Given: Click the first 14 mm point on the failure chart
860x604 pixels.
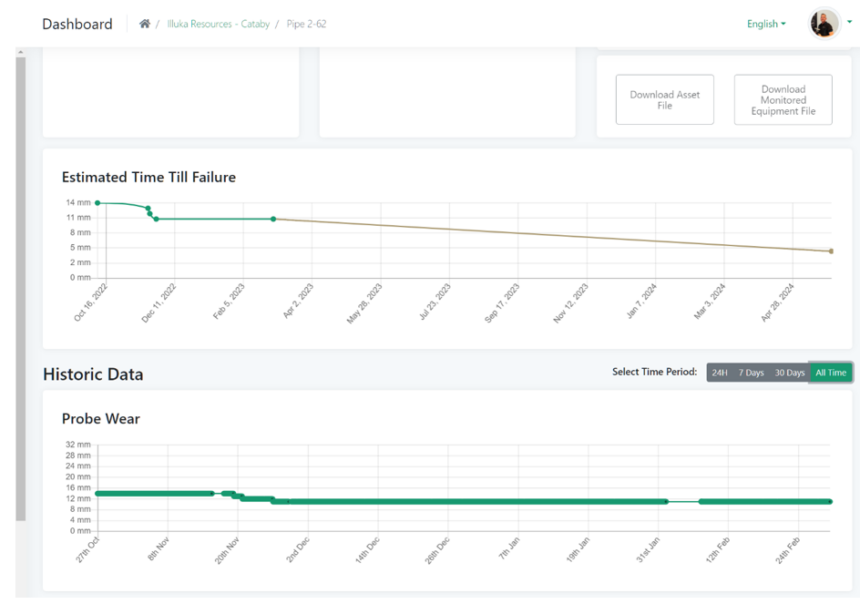Looking at the screenshot, I should [x=97, y=203].
